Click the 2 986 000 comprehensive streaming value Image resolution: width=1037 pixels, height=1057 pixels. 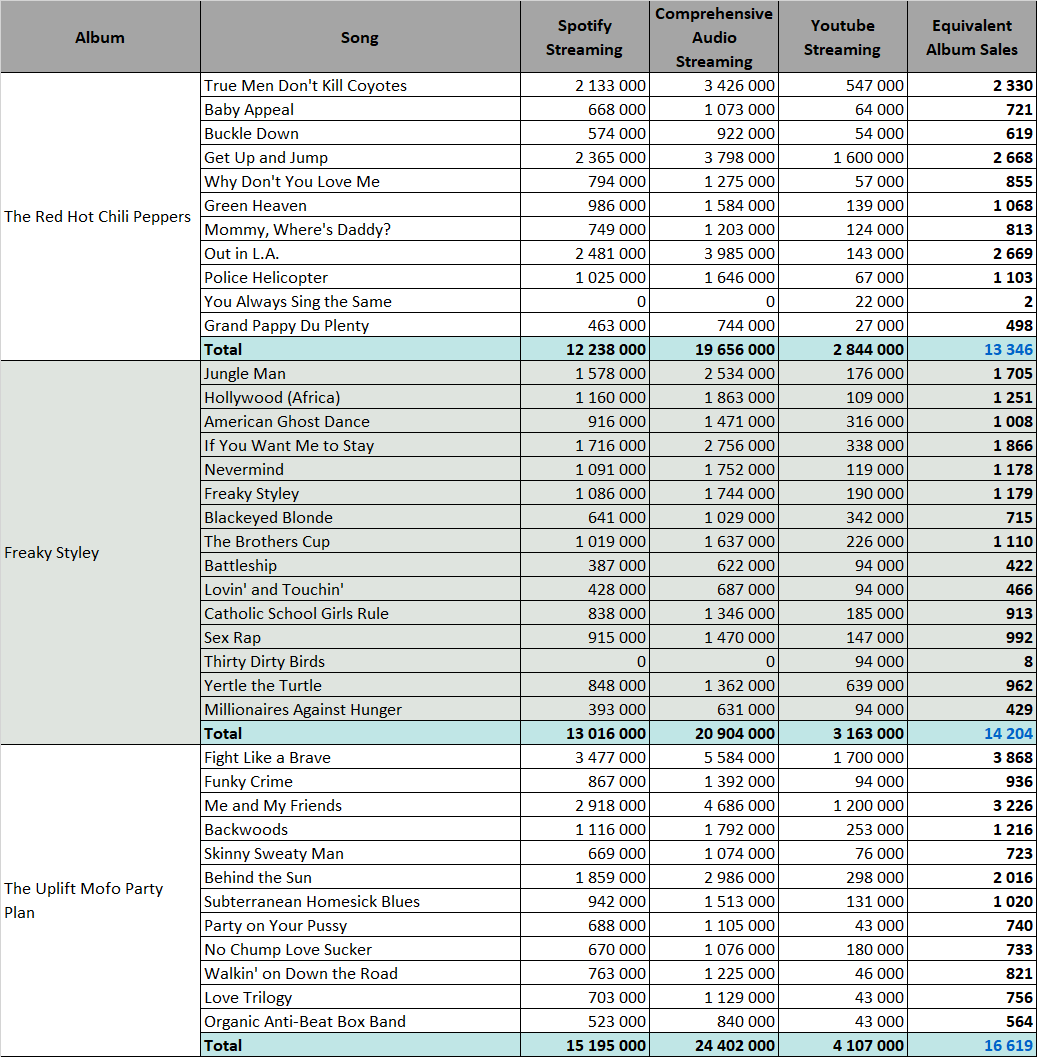click(x=714, y=877)
